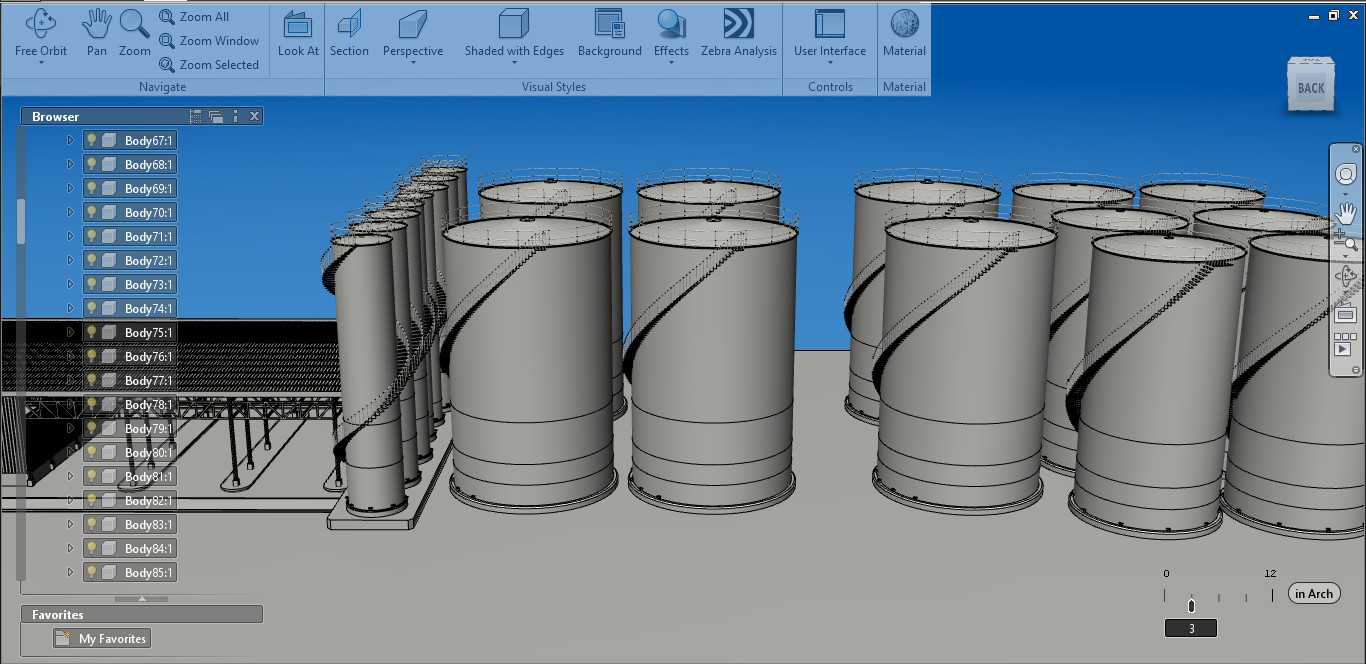Click orbit tool in navigation bar
This screenshot has height=664, width=1366.
1345,275
